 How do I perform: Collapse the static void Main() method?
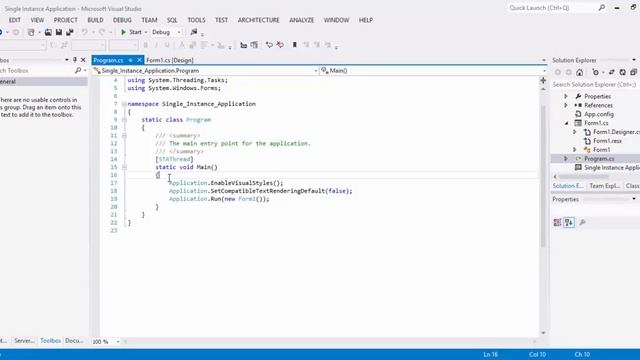pyautogui.click(x=124, y=167)
